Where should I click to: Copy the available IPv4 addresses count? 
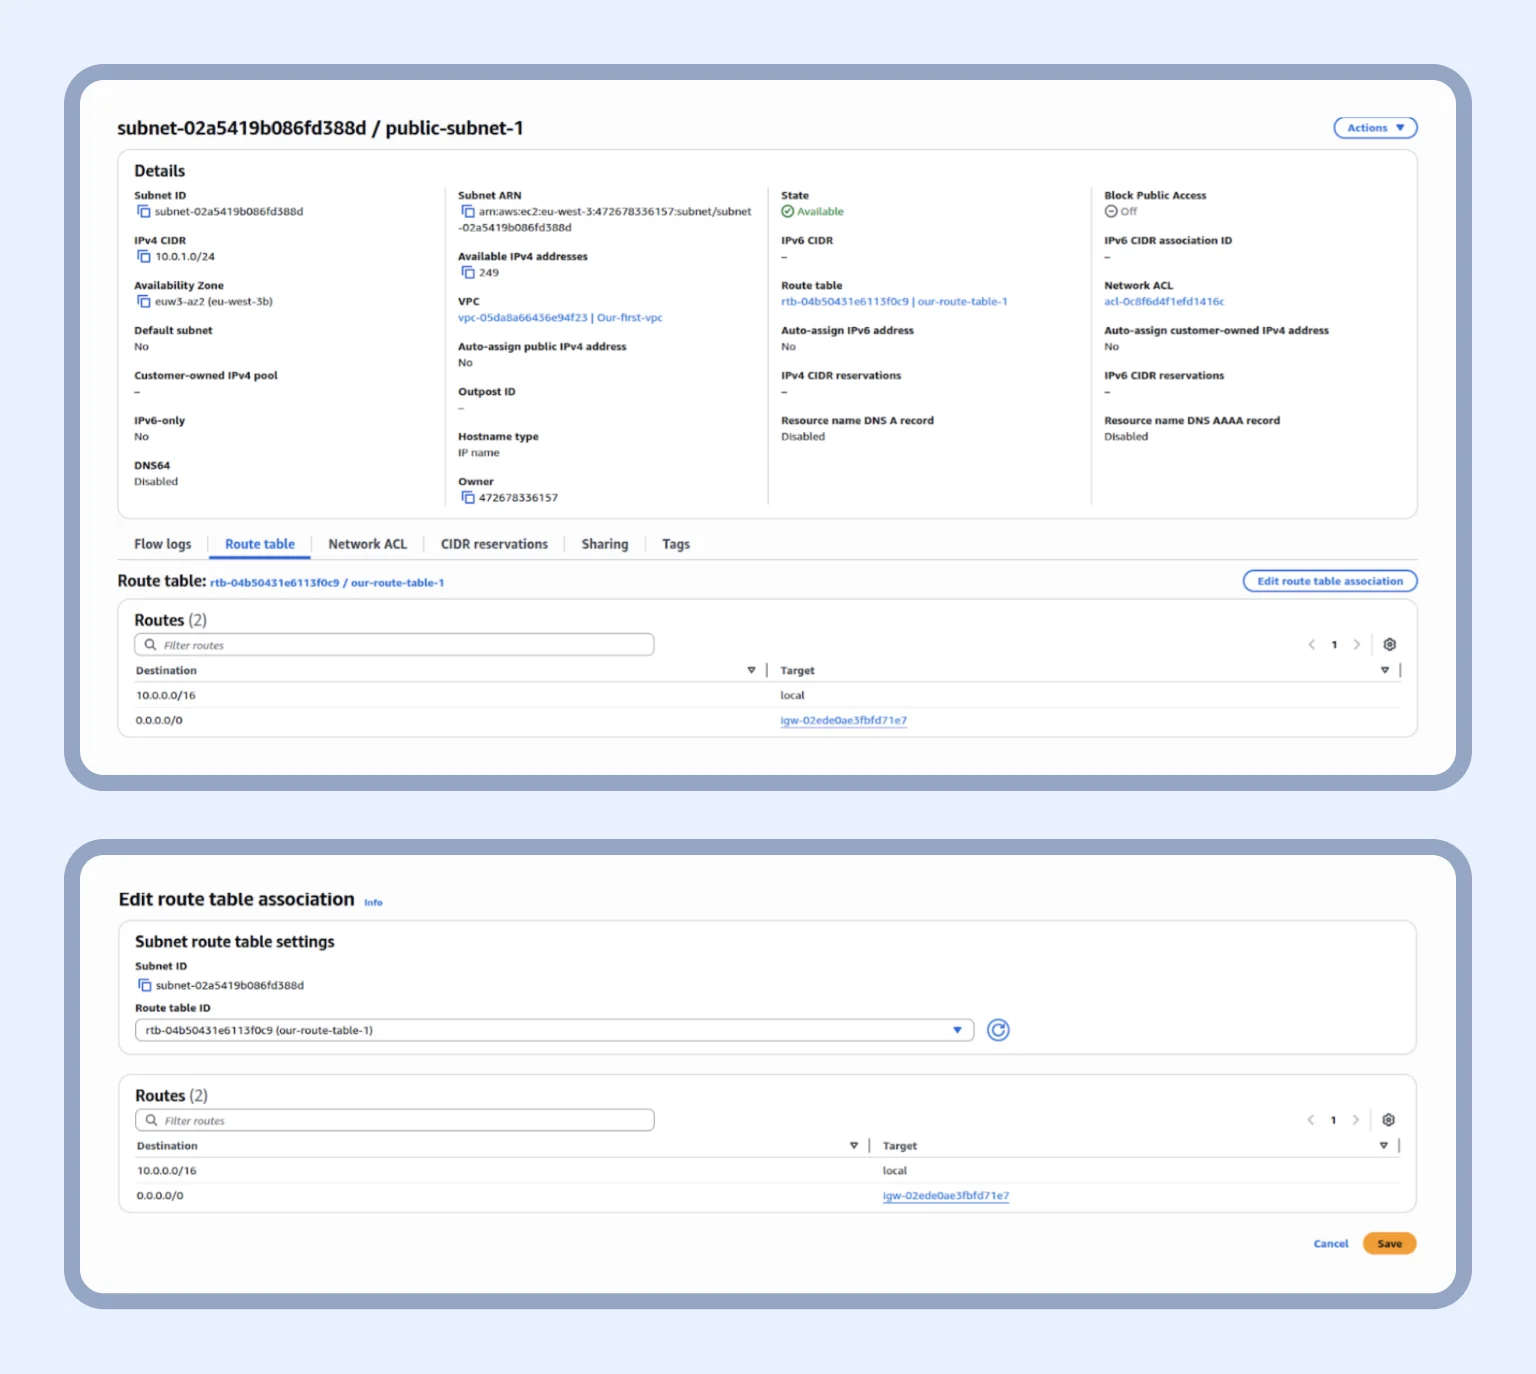pos(470,272)
